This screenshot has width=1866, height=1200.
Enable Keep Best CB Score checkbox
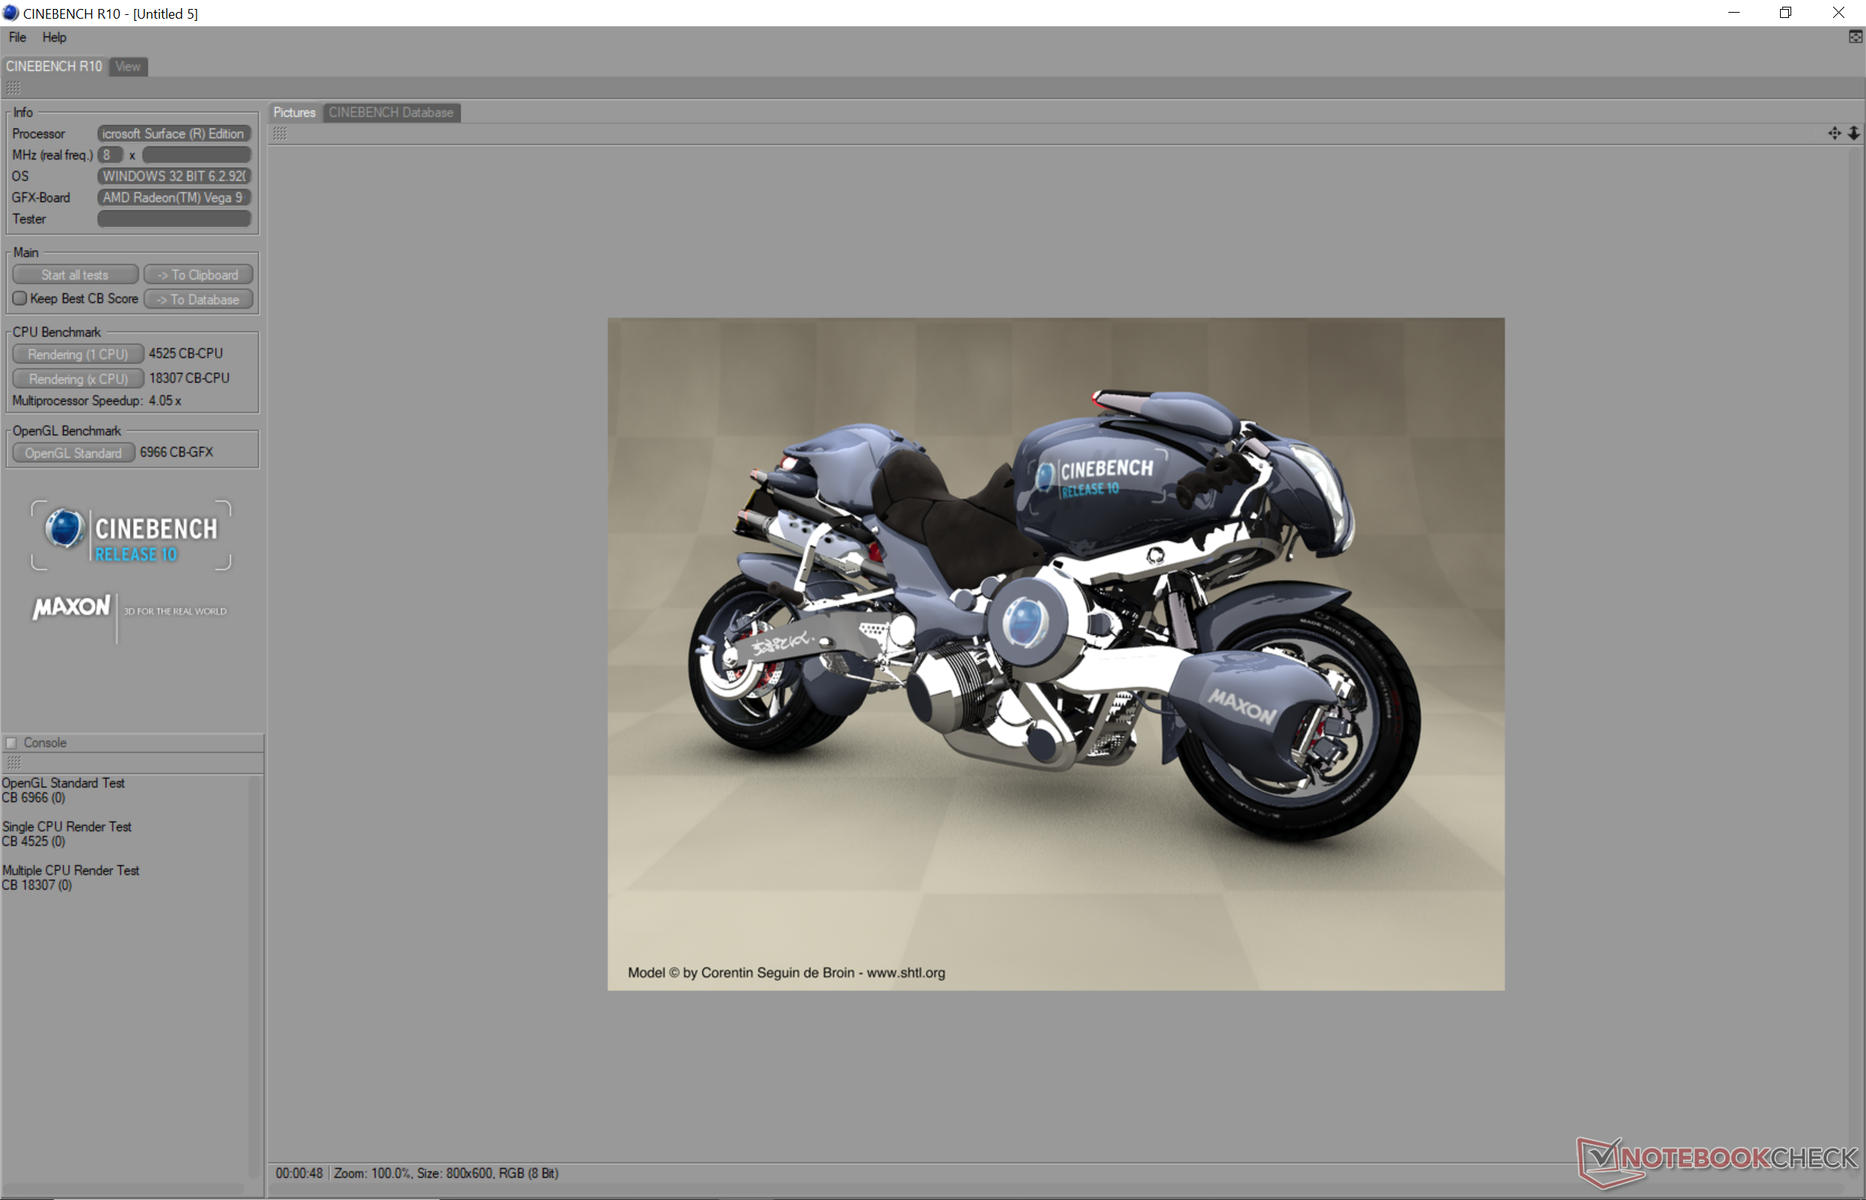(x=19, y=298)
